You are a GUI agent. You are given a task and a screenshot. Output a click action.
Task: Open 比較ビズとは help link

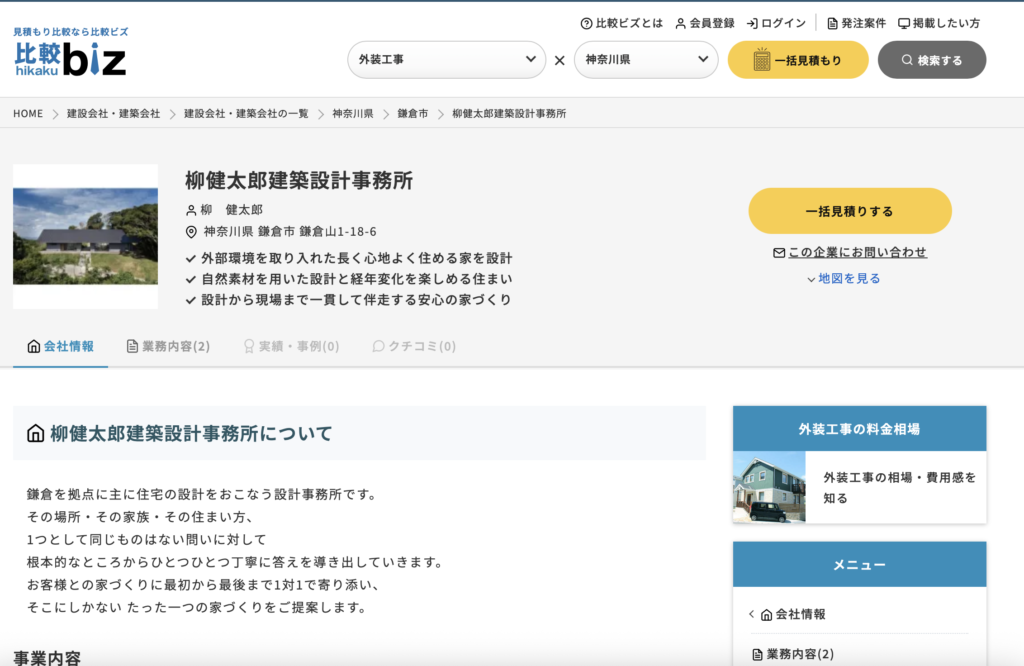621,23
